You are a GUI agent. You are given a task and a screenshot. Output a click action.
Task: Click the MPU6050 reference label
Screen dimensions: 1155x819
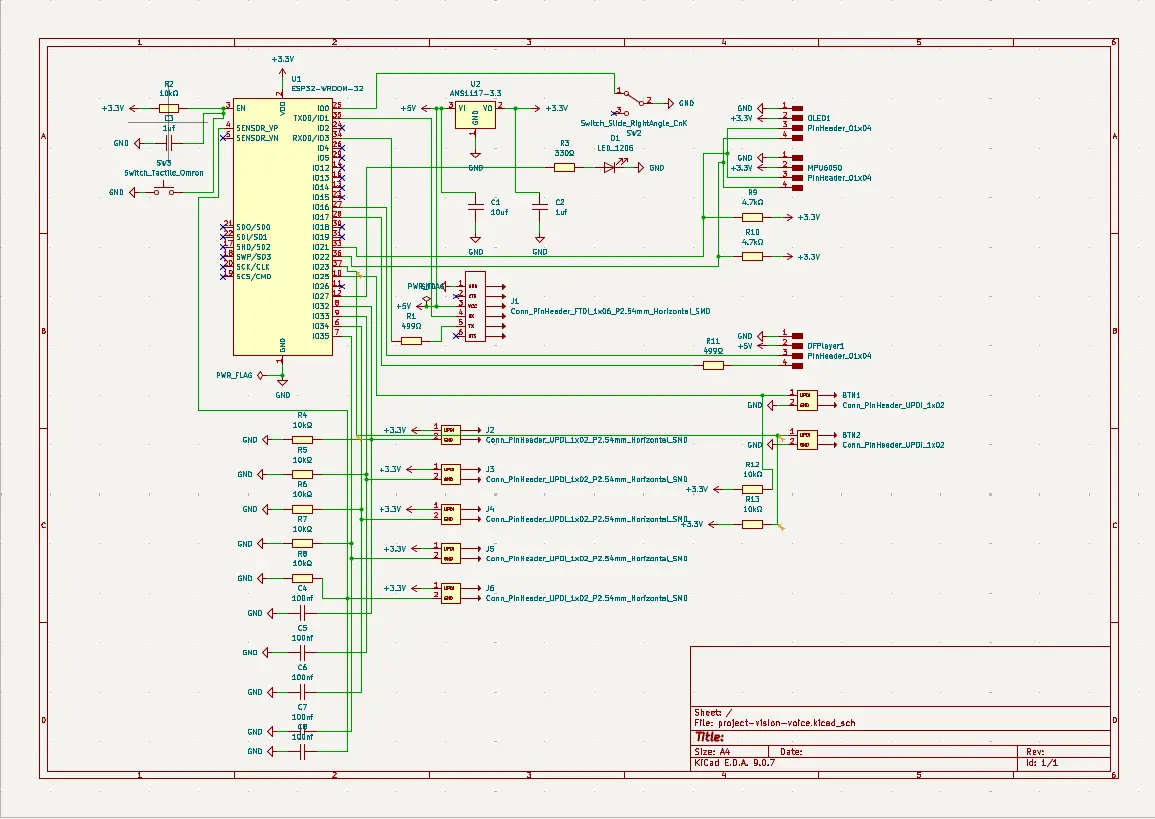[824, 168]
